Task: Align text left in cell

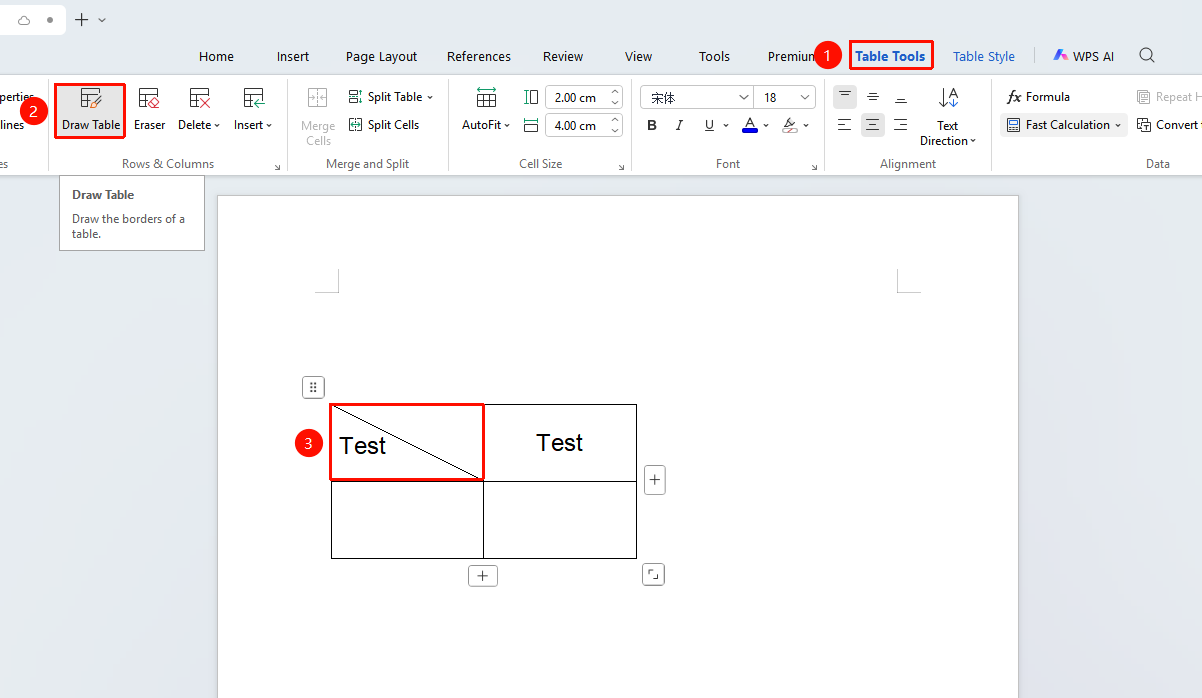Action: (x=845, y=125)
